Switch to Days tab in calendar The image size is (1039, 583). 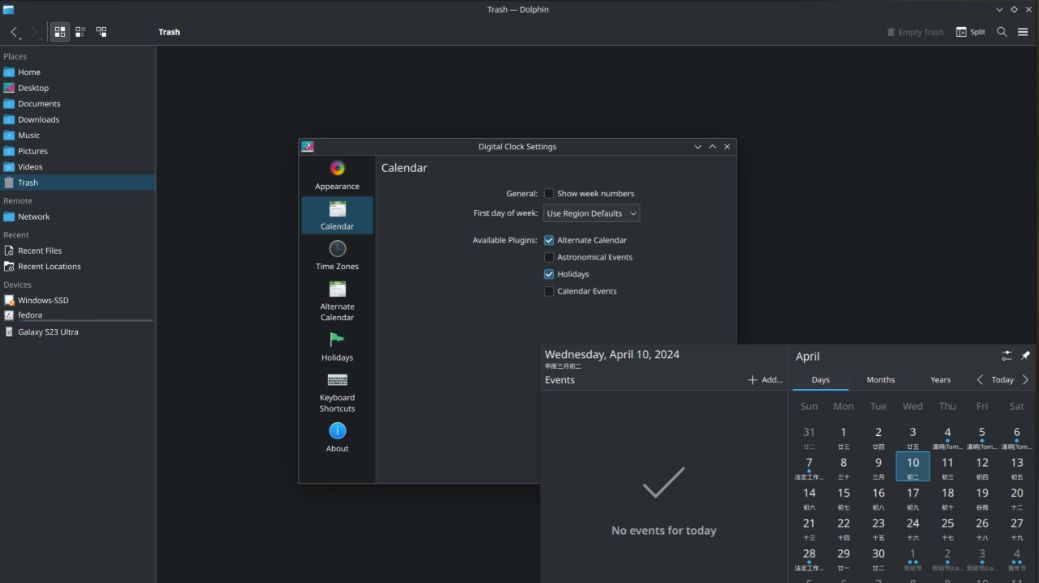[x=820, y=380]
